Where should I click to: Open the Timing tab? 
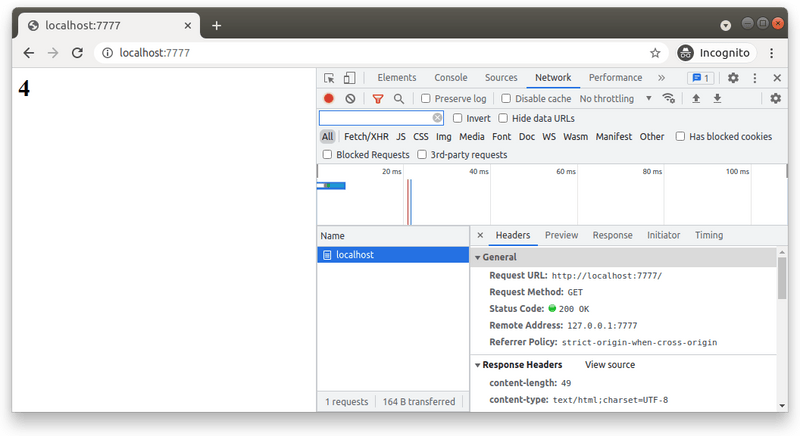pos(709,235)
